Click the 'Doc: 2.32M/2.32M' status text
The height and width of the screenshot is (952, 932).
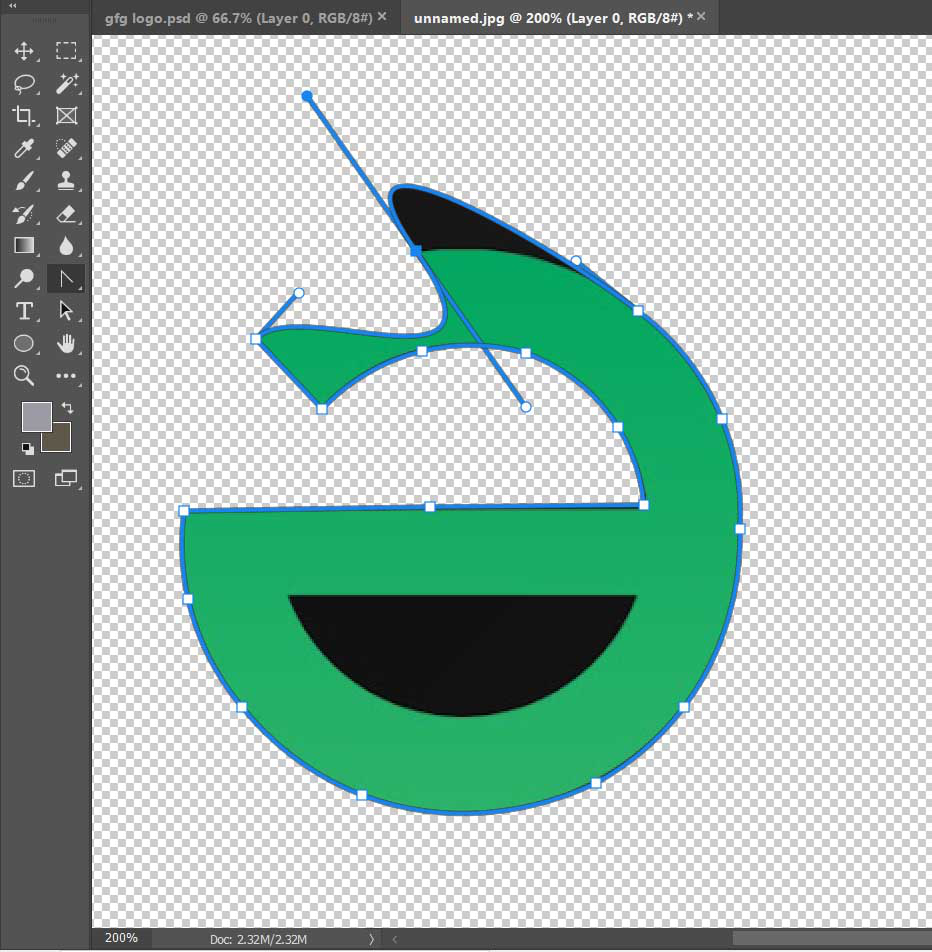click(258, 939)
